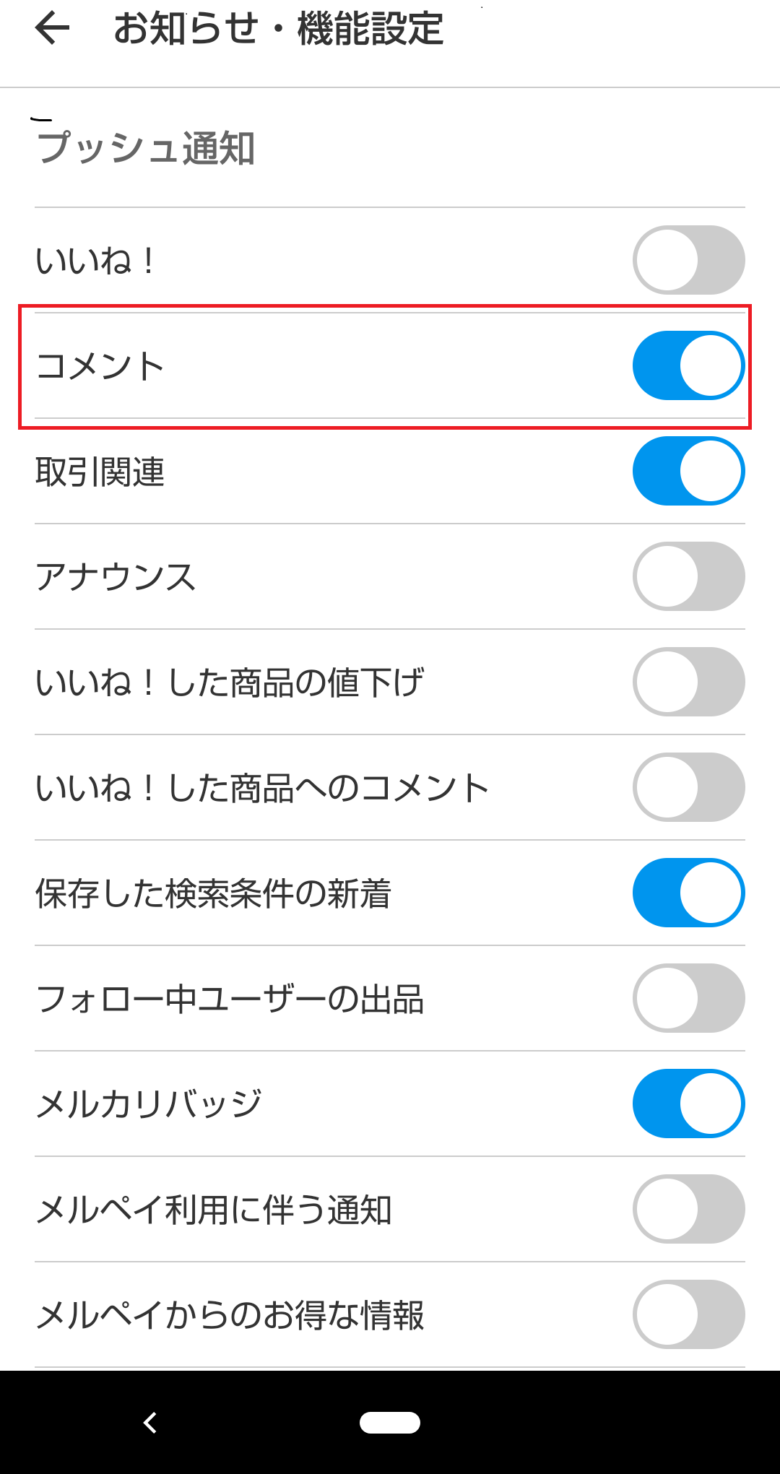The width and height of the screenshot is (780, 1474).
Task: Tap the Android home pill
Action: 389,1422
